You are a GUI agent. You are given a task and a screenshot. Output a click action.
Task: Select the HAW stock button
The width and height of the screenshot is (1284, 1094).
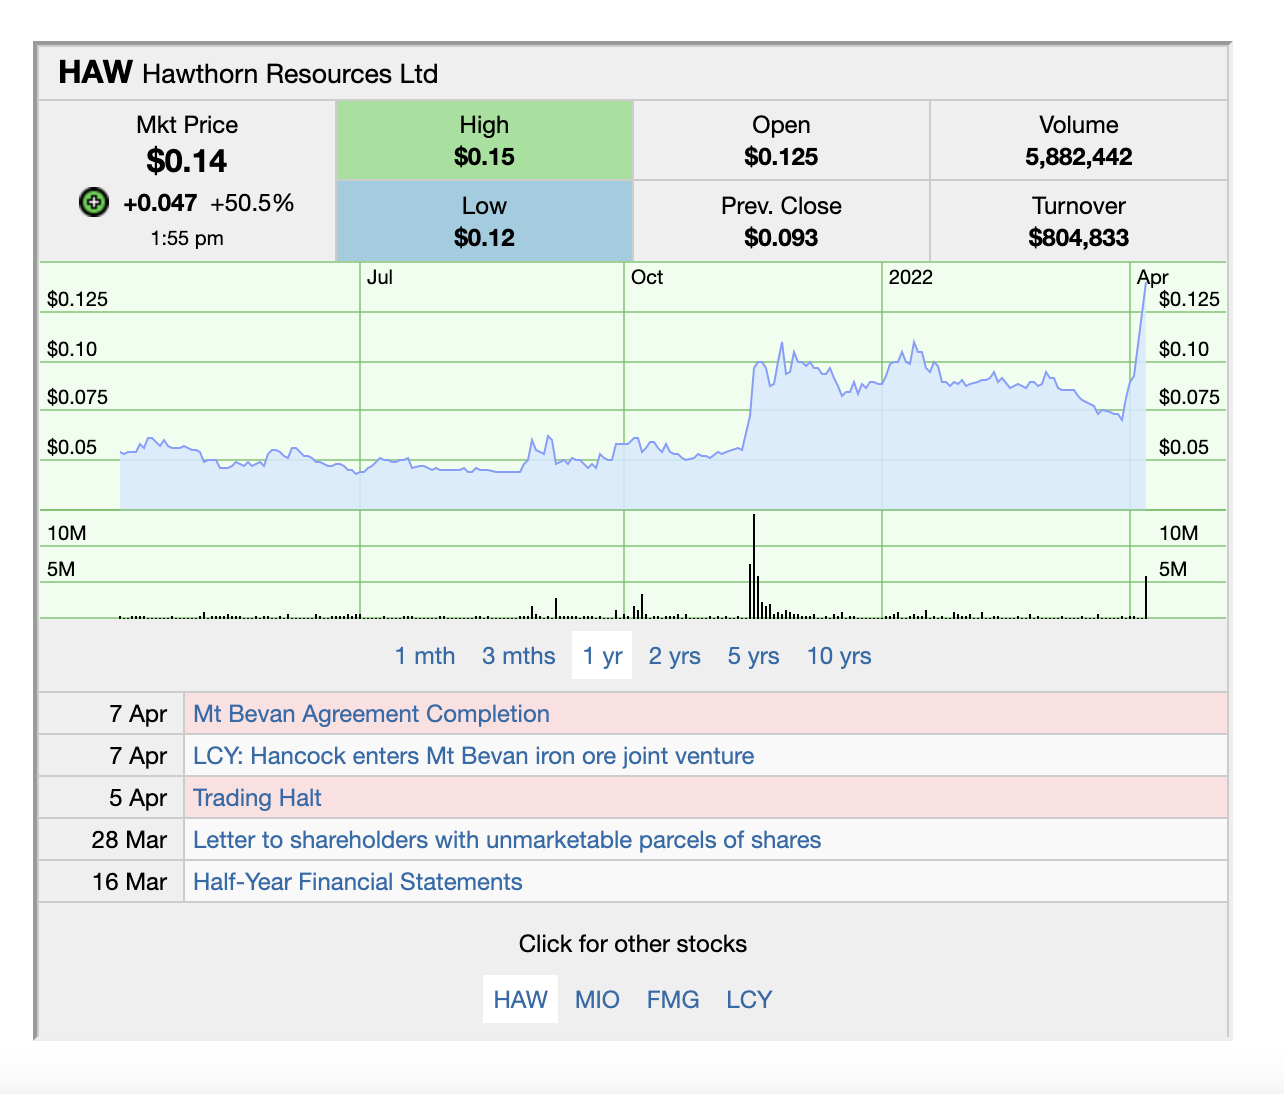point(520,999)
